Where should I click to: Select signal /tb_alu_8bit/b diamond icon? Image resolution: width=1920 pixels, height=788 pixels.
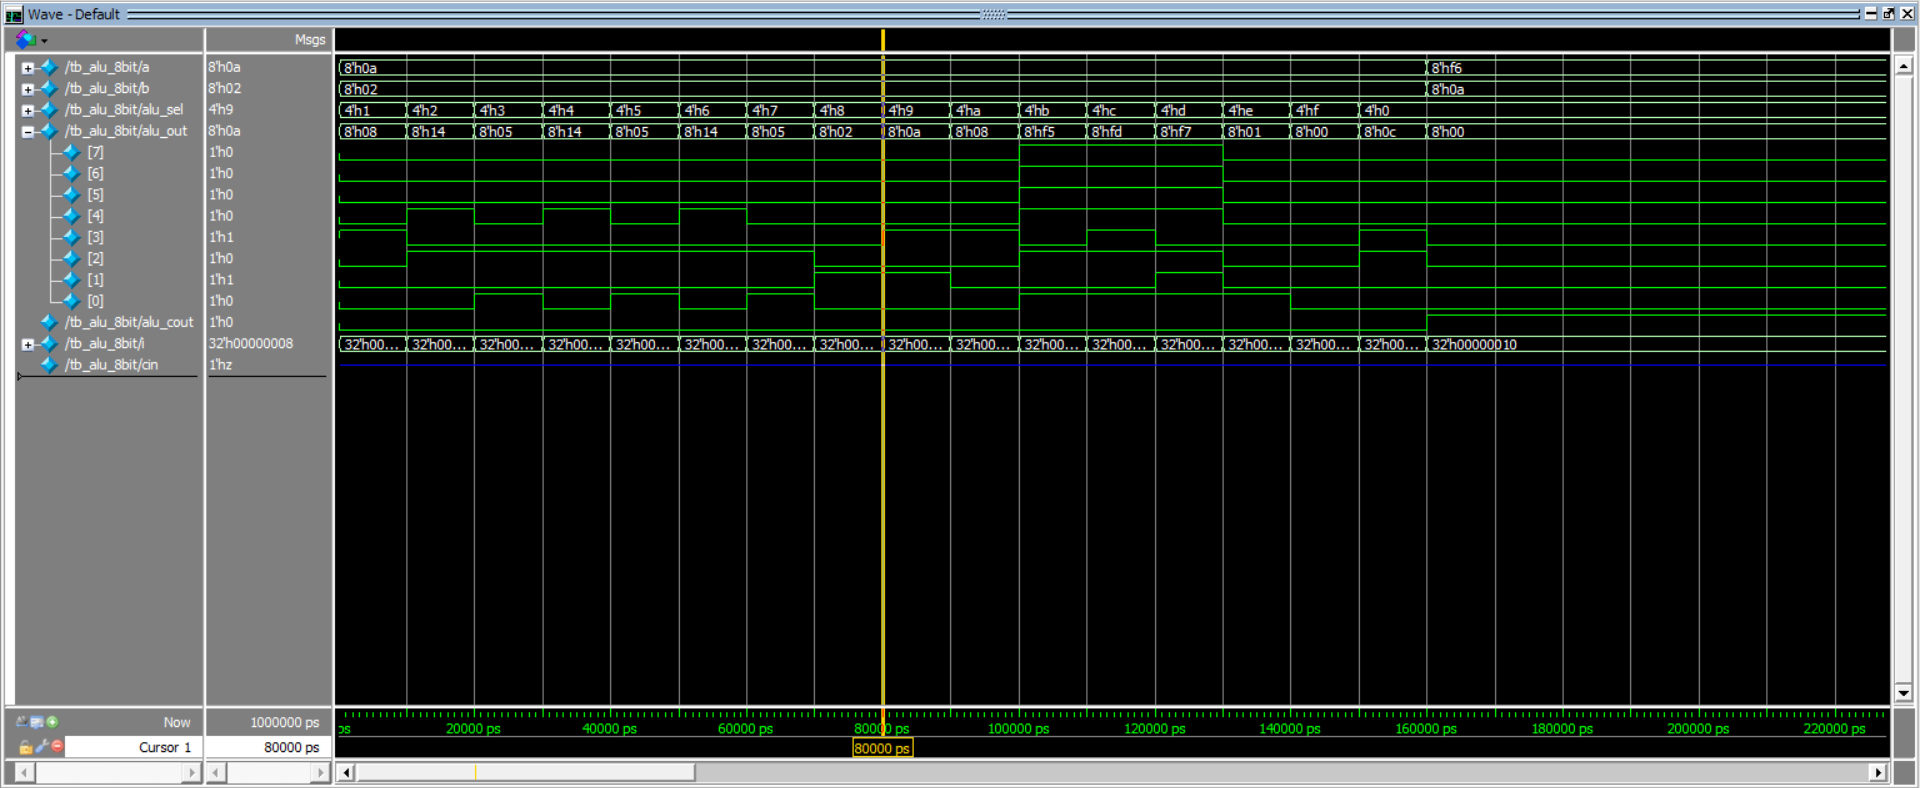click(x=49, y=88)
